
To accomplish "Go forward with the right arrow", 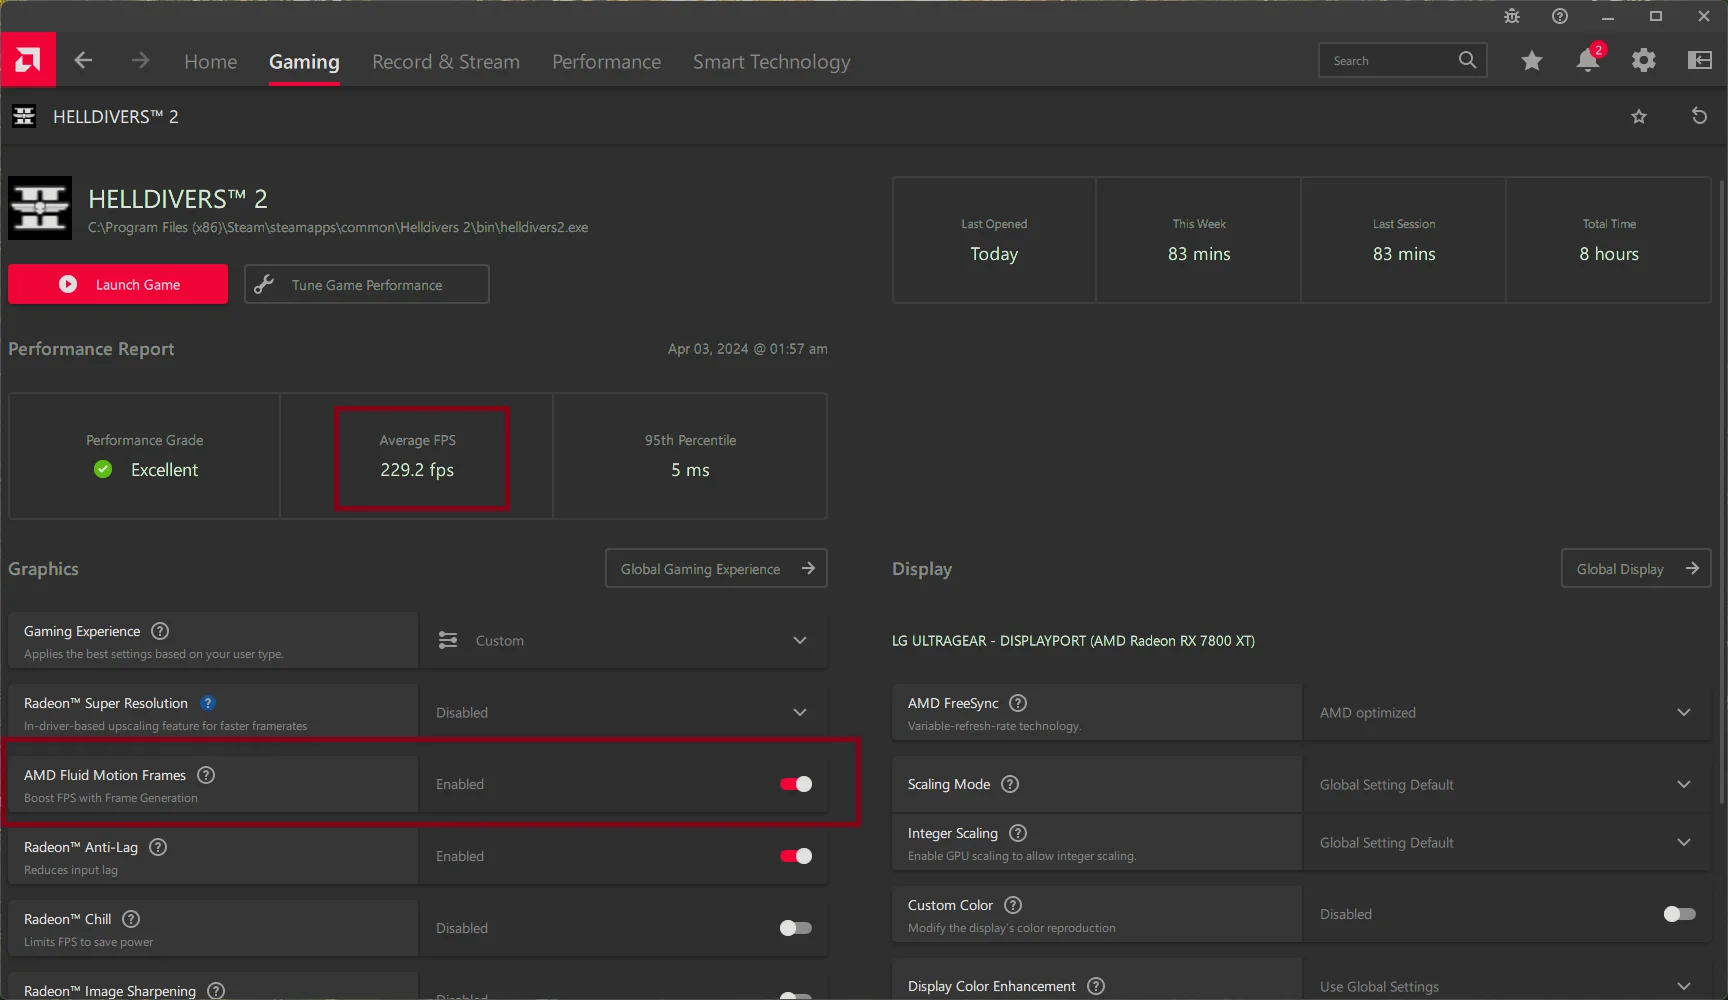I will tap(140, 61).
